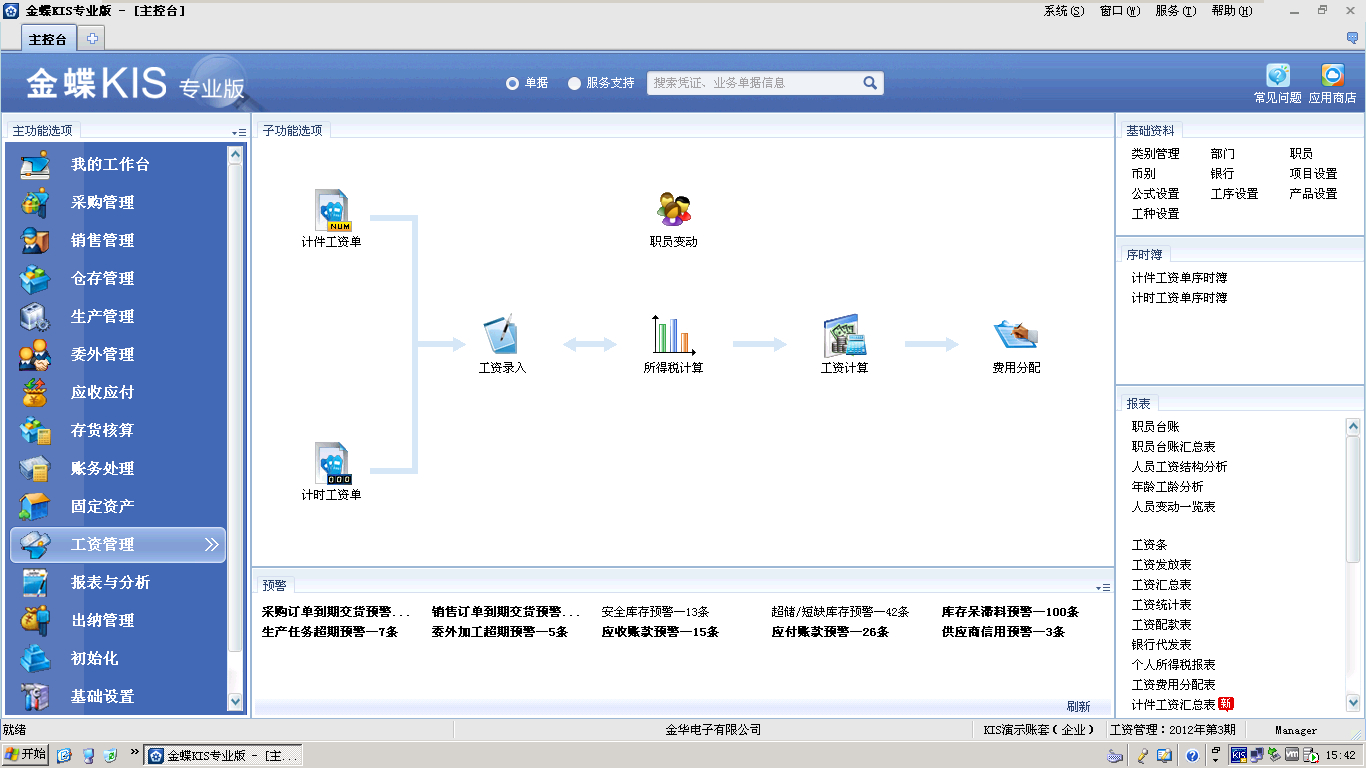Click the Windows 开始 button
This screenshot has width=1366, height=768.
point(26,754)
